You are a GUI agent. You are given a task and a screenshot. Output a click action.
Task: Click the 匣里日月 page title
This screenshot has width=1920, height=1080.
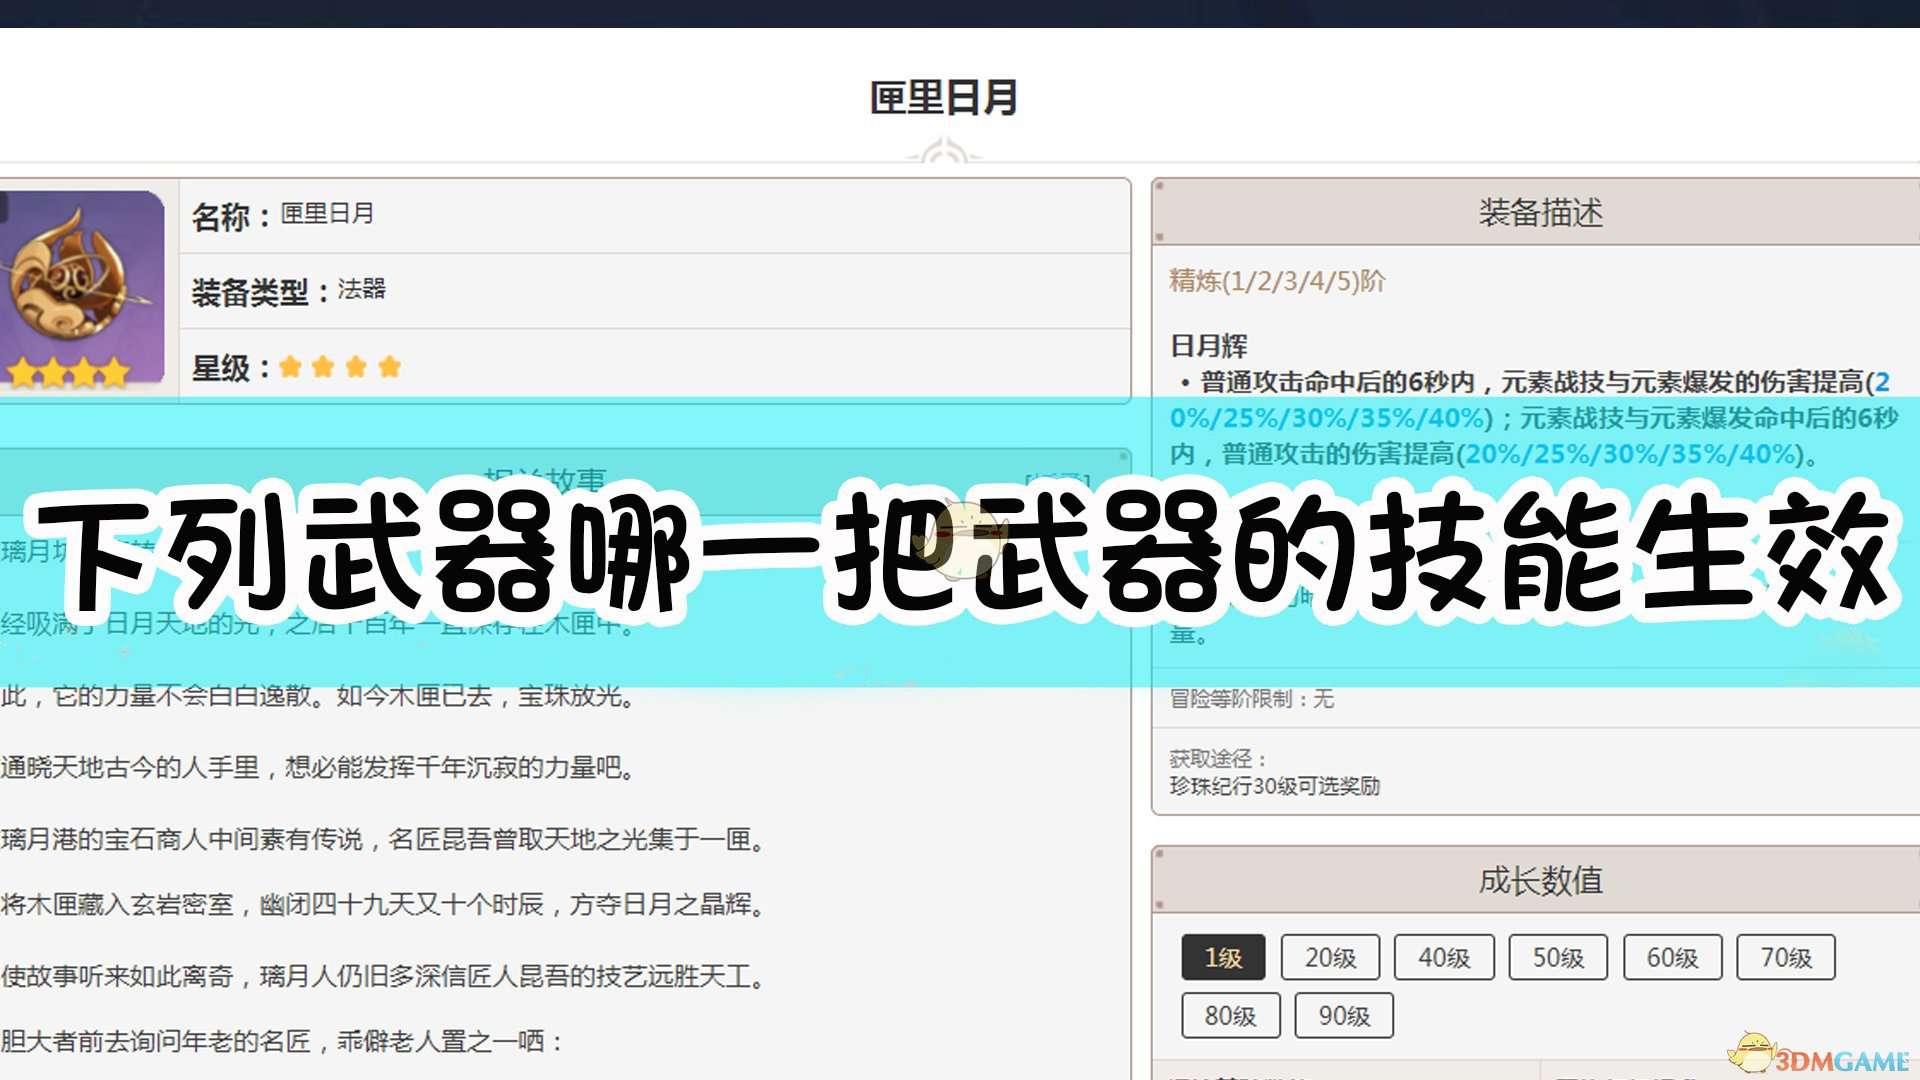[944, 98]
